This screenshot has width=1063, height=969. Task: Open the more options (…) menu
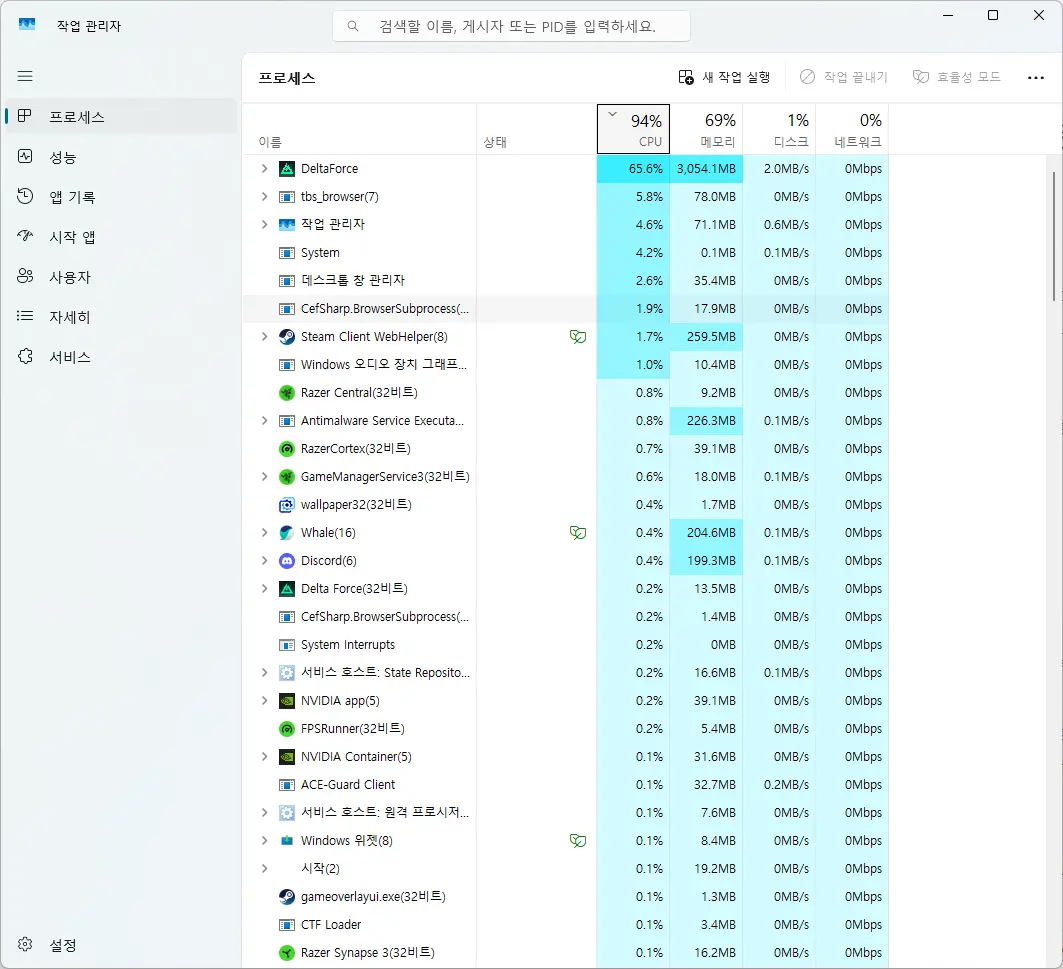(x=1035, y=77)
